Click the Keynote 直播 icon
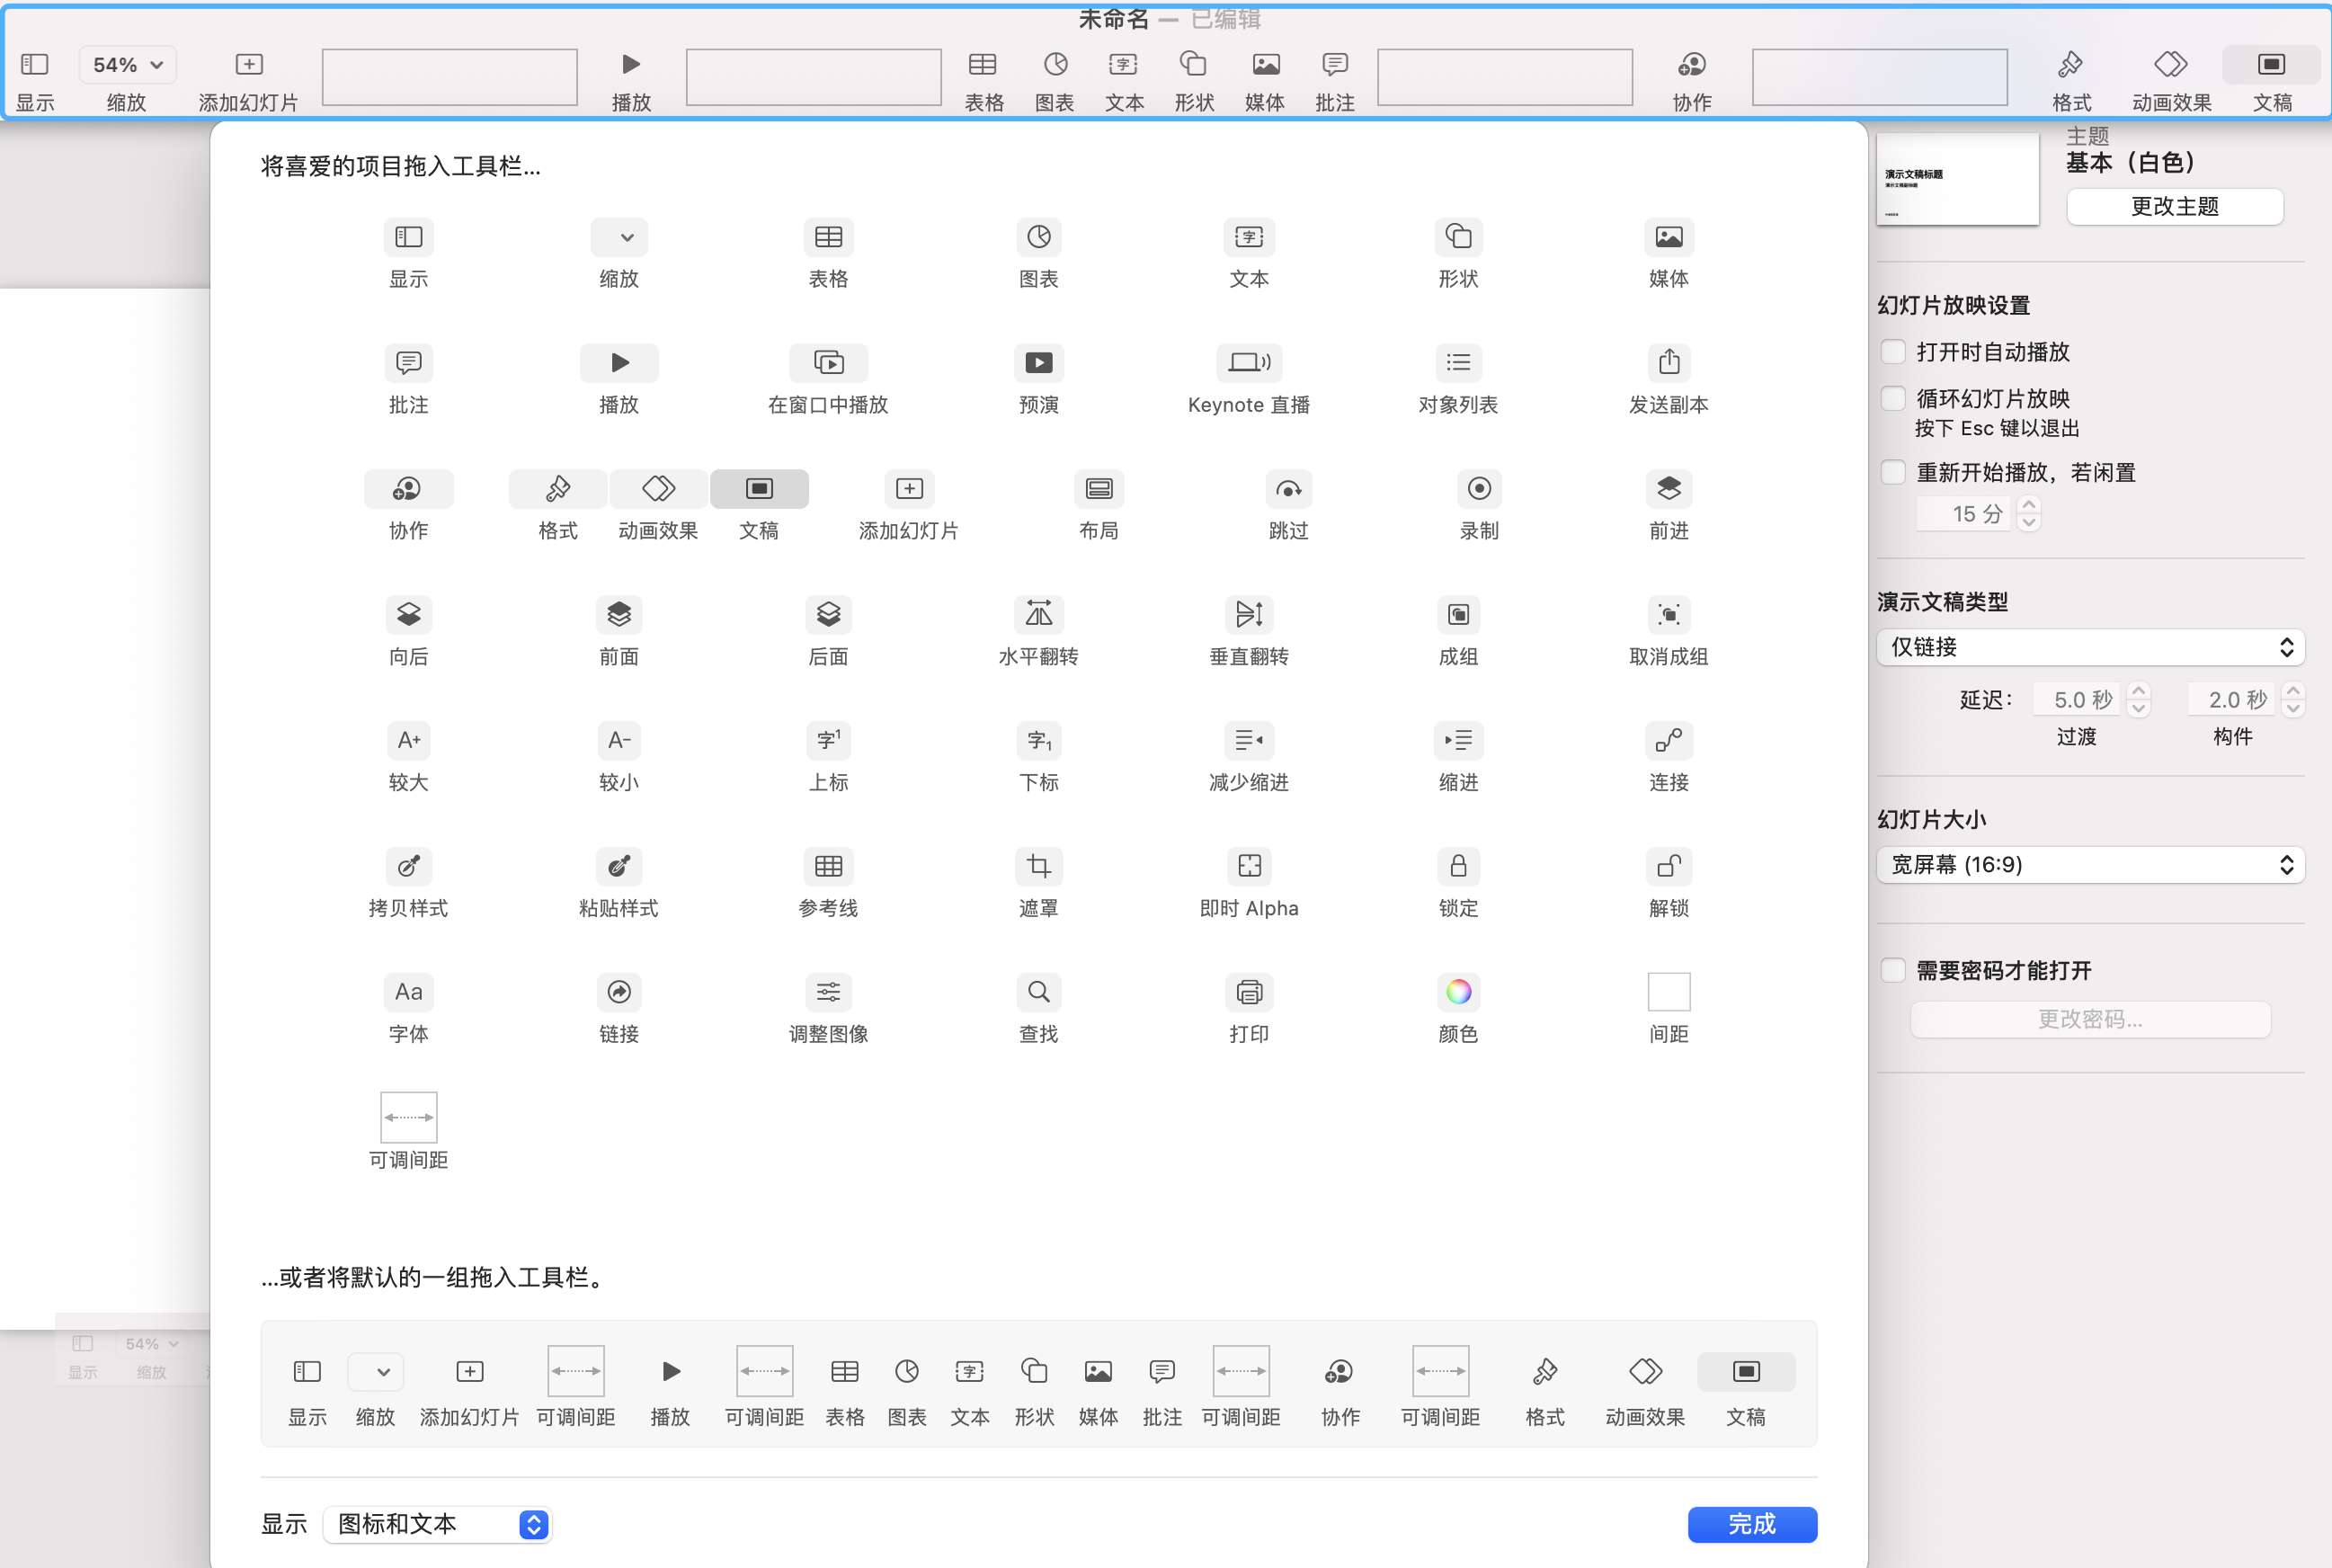The width and height of the screenshot is (2332, 1568). tap(1248, 362)
